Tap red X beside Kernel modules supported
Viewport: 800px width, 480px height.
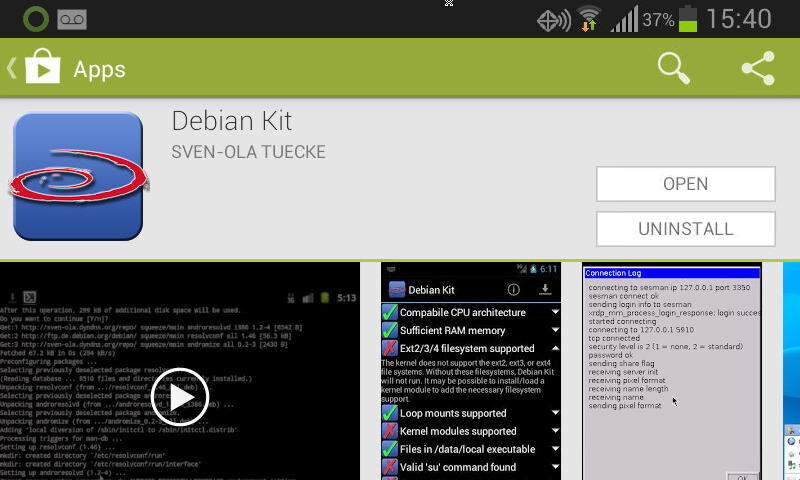(x=390, y=431)
